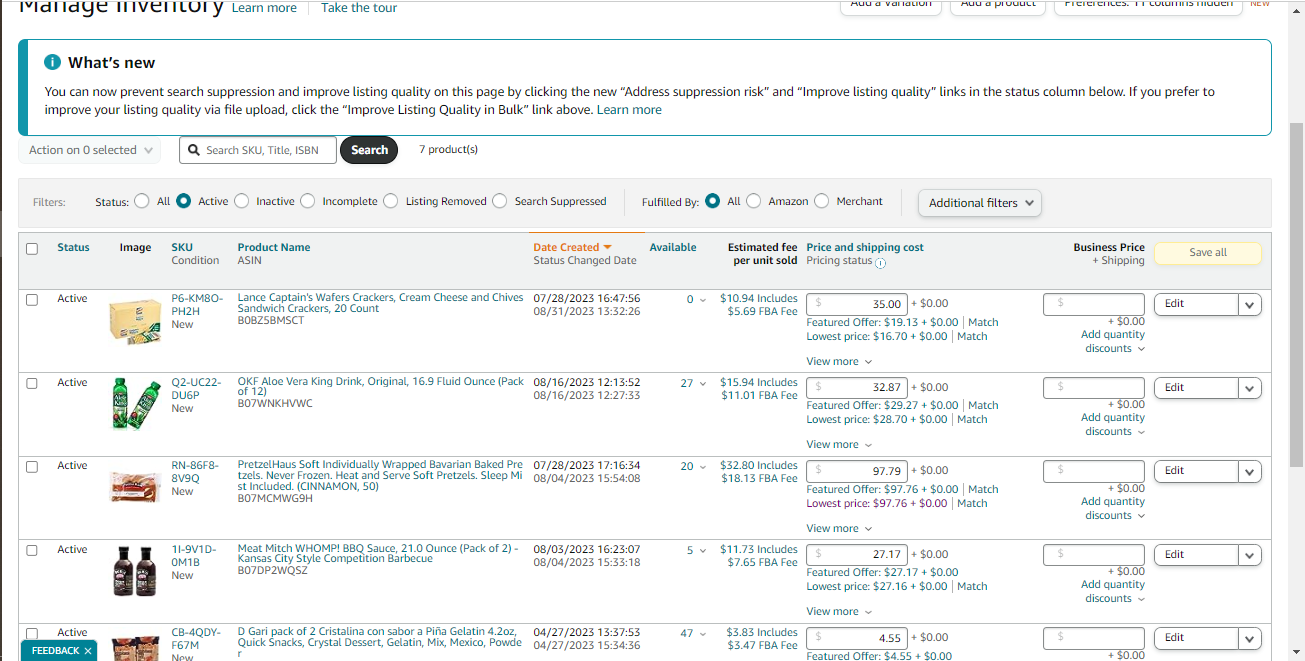Select the Meat Mitch BBQ Sauce row checkbox

pyautogui.click(x=32, y=550)
